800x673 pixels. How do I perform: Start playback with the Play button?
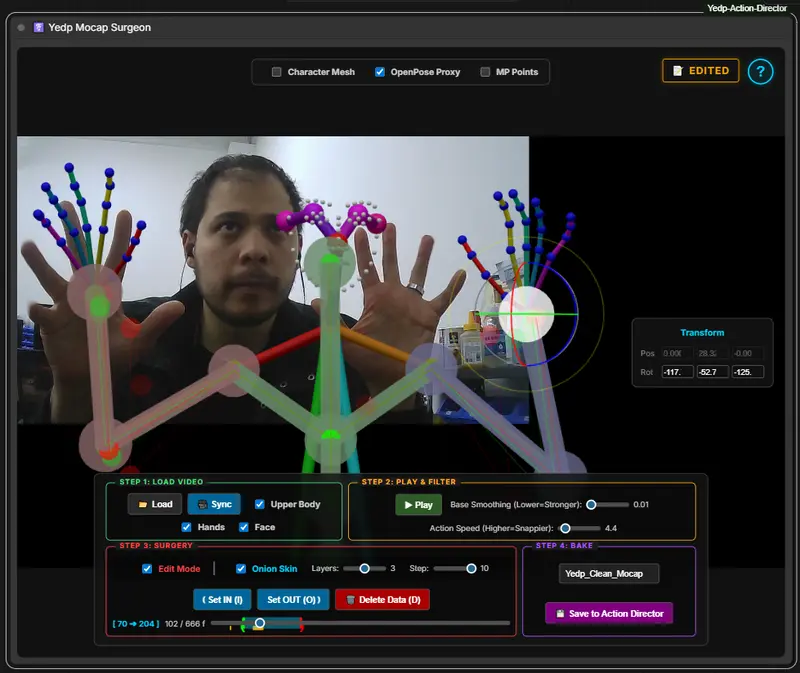pos(418,505)
